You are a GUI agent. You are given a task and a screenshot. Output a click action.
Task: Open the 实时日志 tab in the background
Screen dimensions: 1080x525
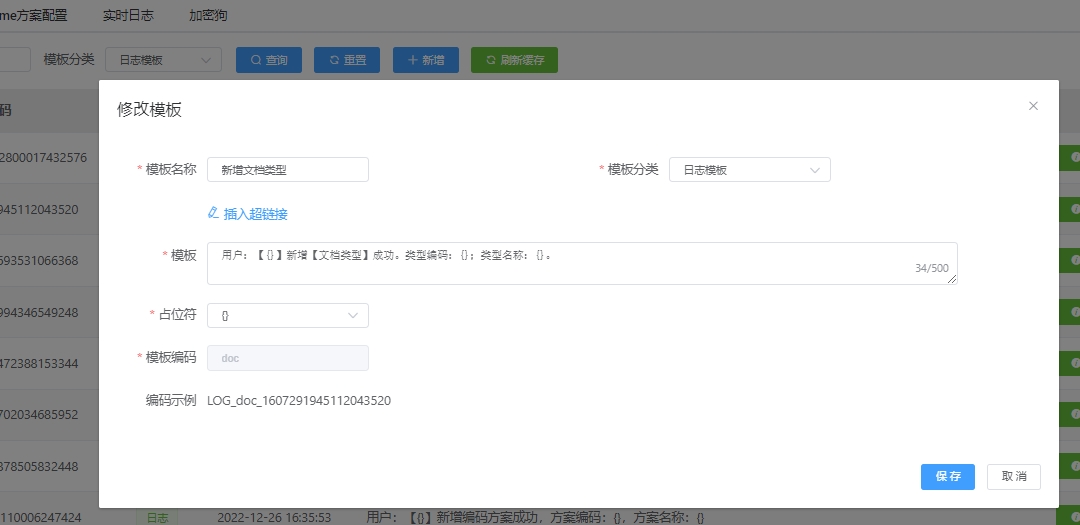[x=128, y=15]
